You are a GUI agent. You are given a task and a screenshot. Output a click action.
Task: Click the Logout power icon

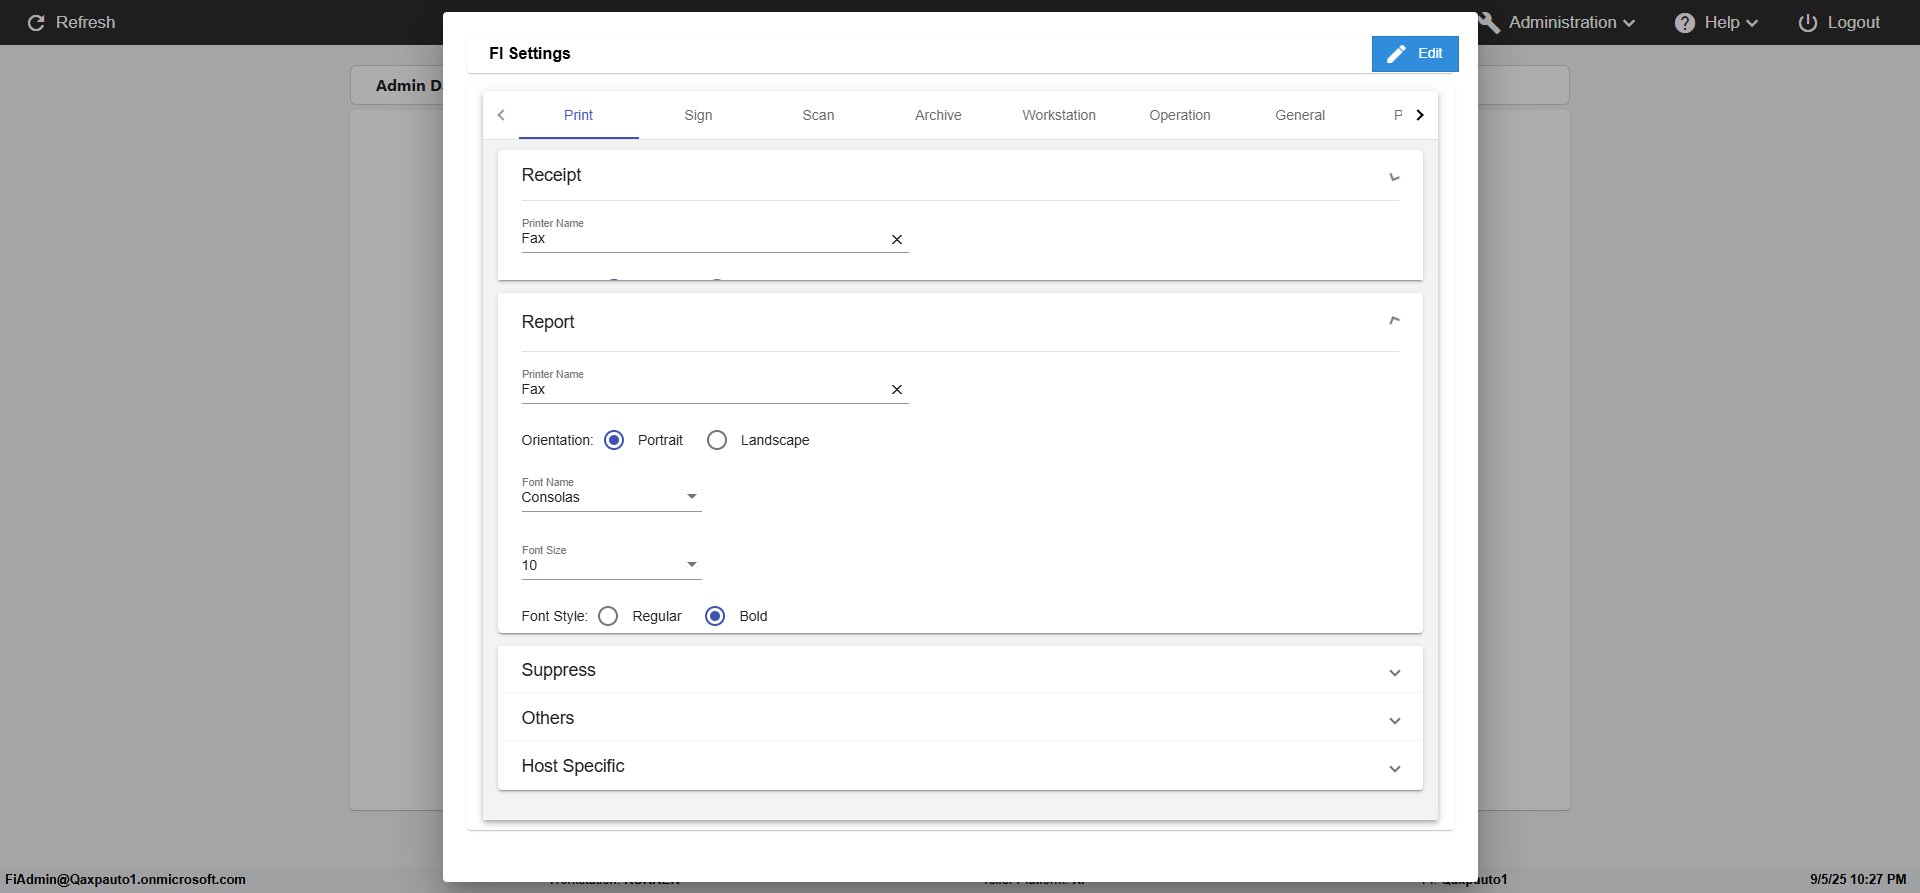pos(1808,23)
